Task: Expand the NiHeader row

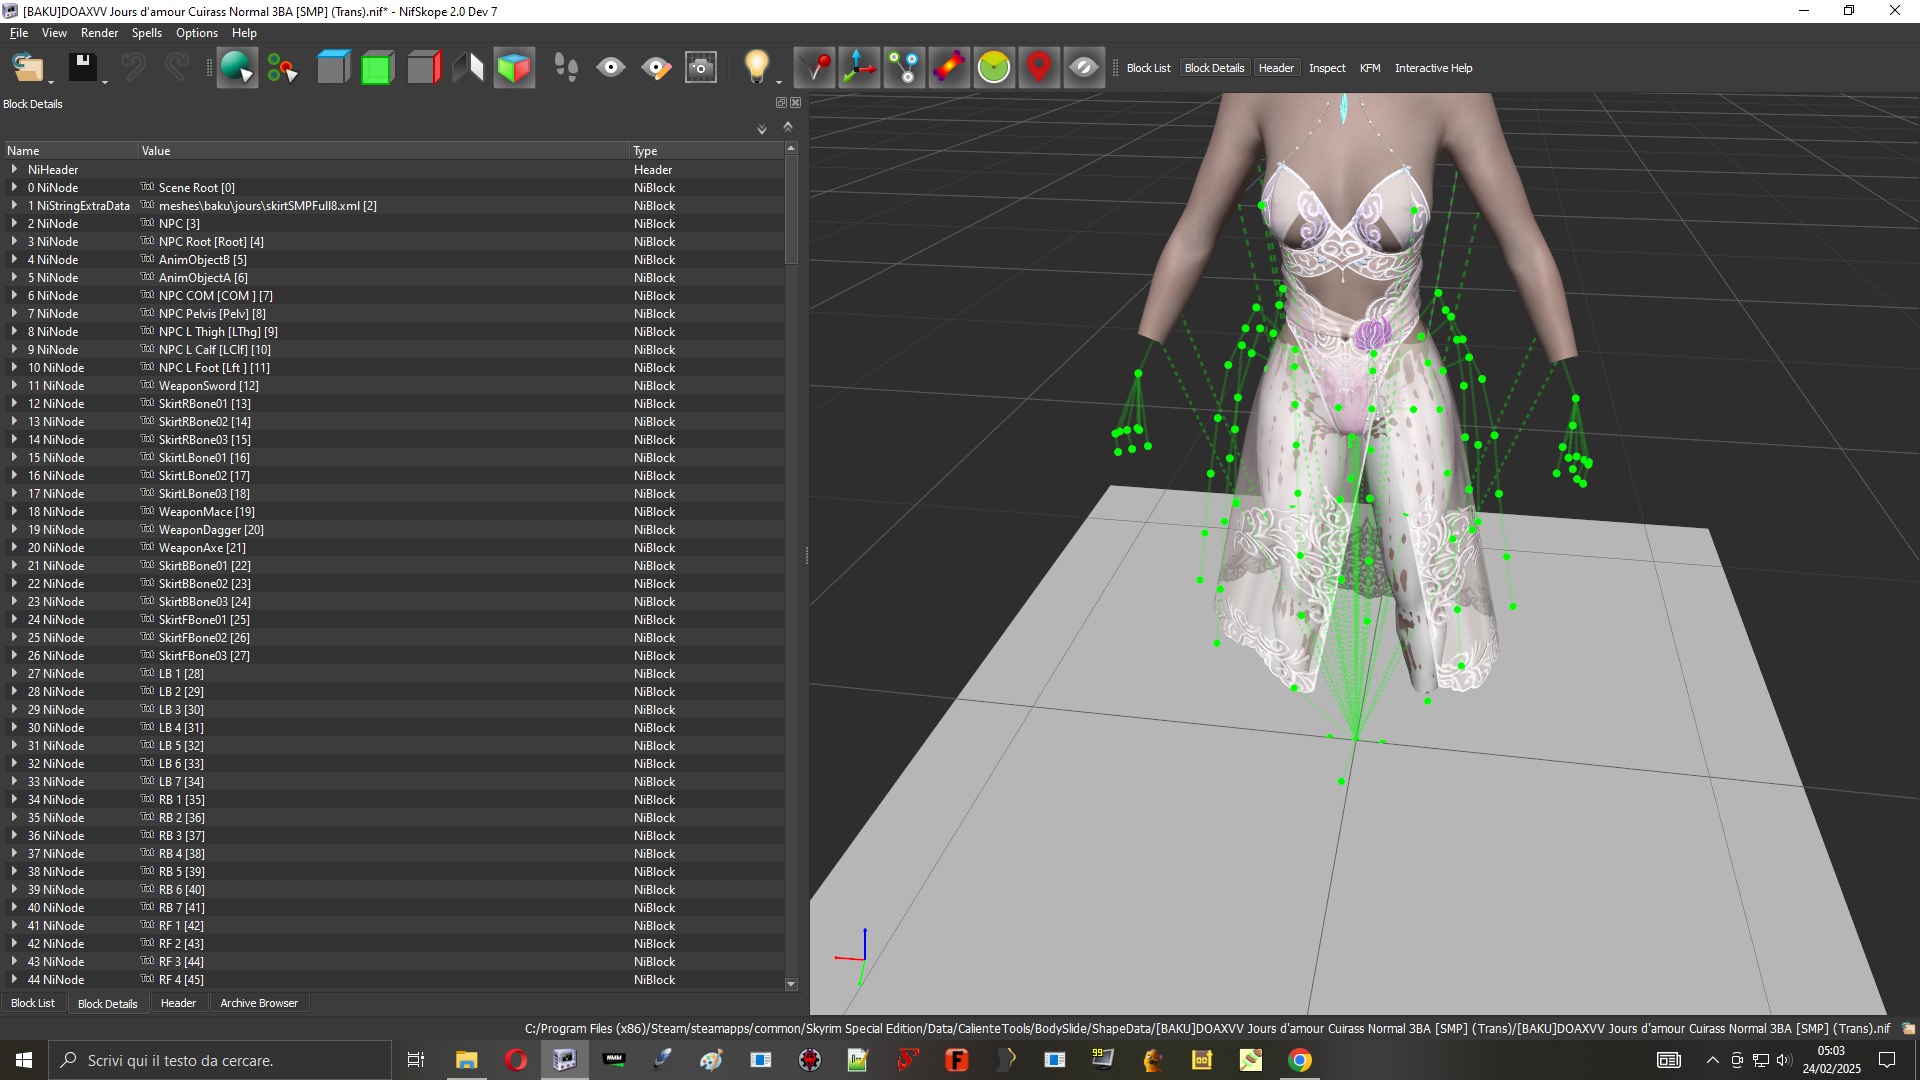Action: [14, 169]
